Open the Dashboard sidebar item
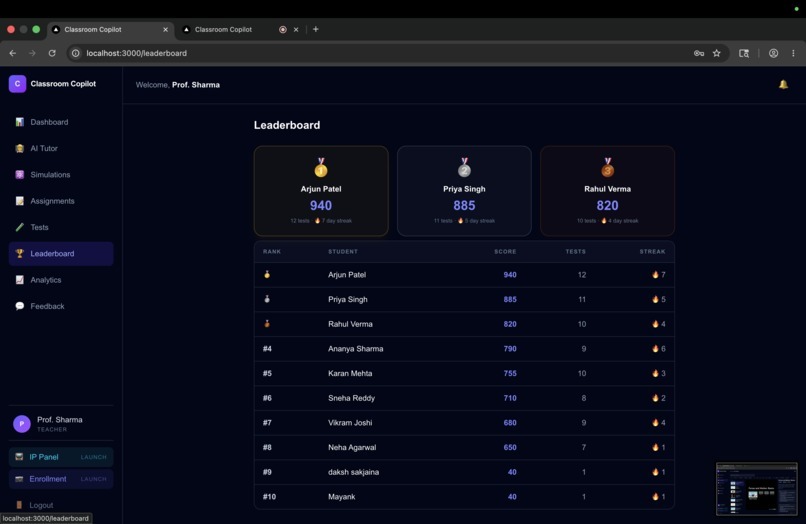 61,122
